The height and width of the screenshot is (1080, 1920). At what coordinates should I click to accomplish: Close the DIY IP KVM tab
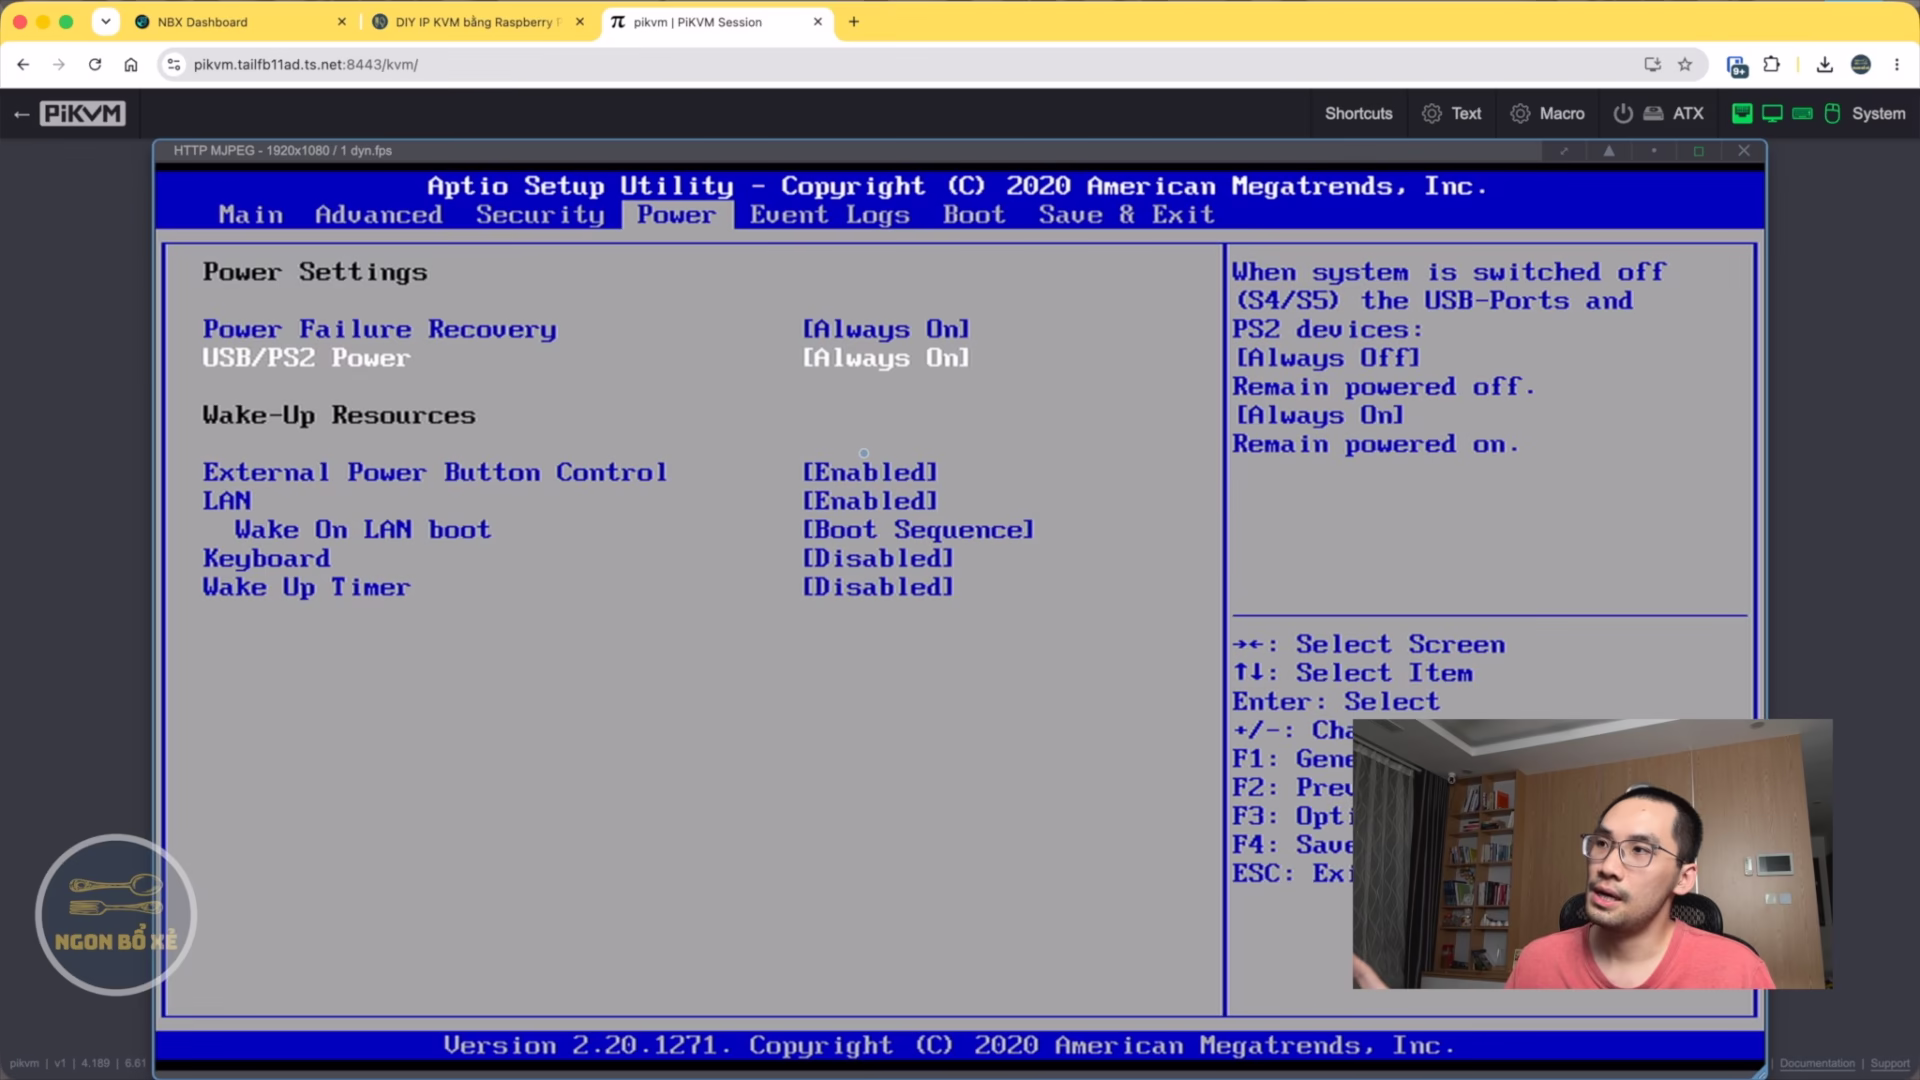580,22
